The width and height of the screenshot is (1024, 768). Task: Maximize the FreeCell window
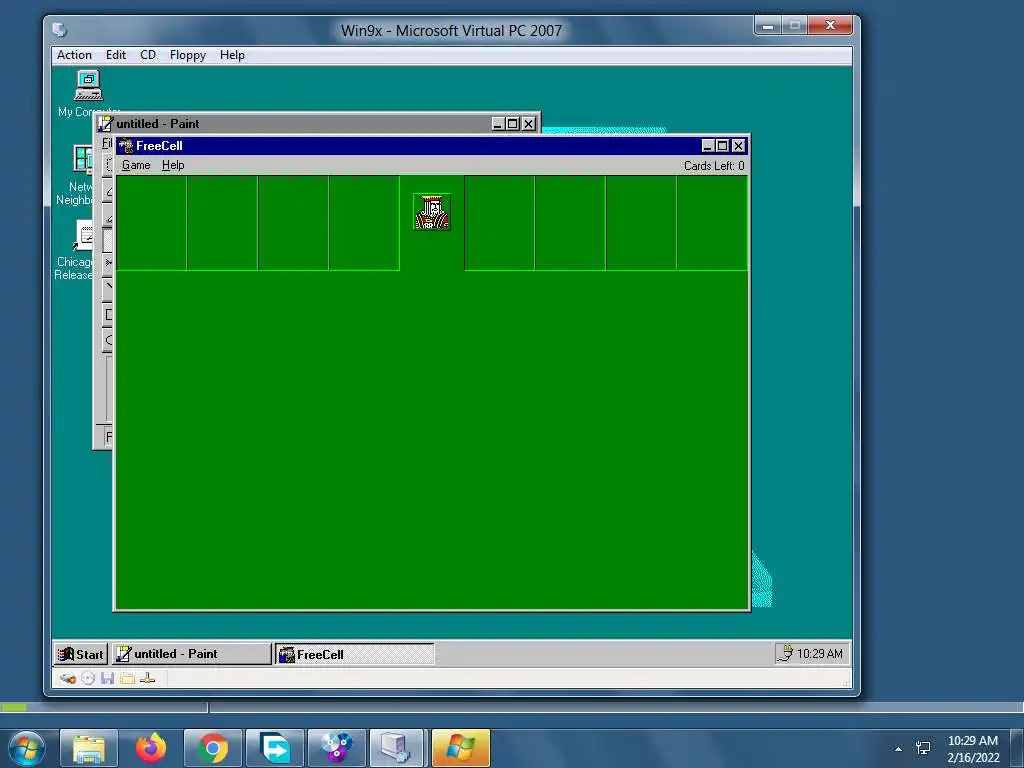coord(722,146)
